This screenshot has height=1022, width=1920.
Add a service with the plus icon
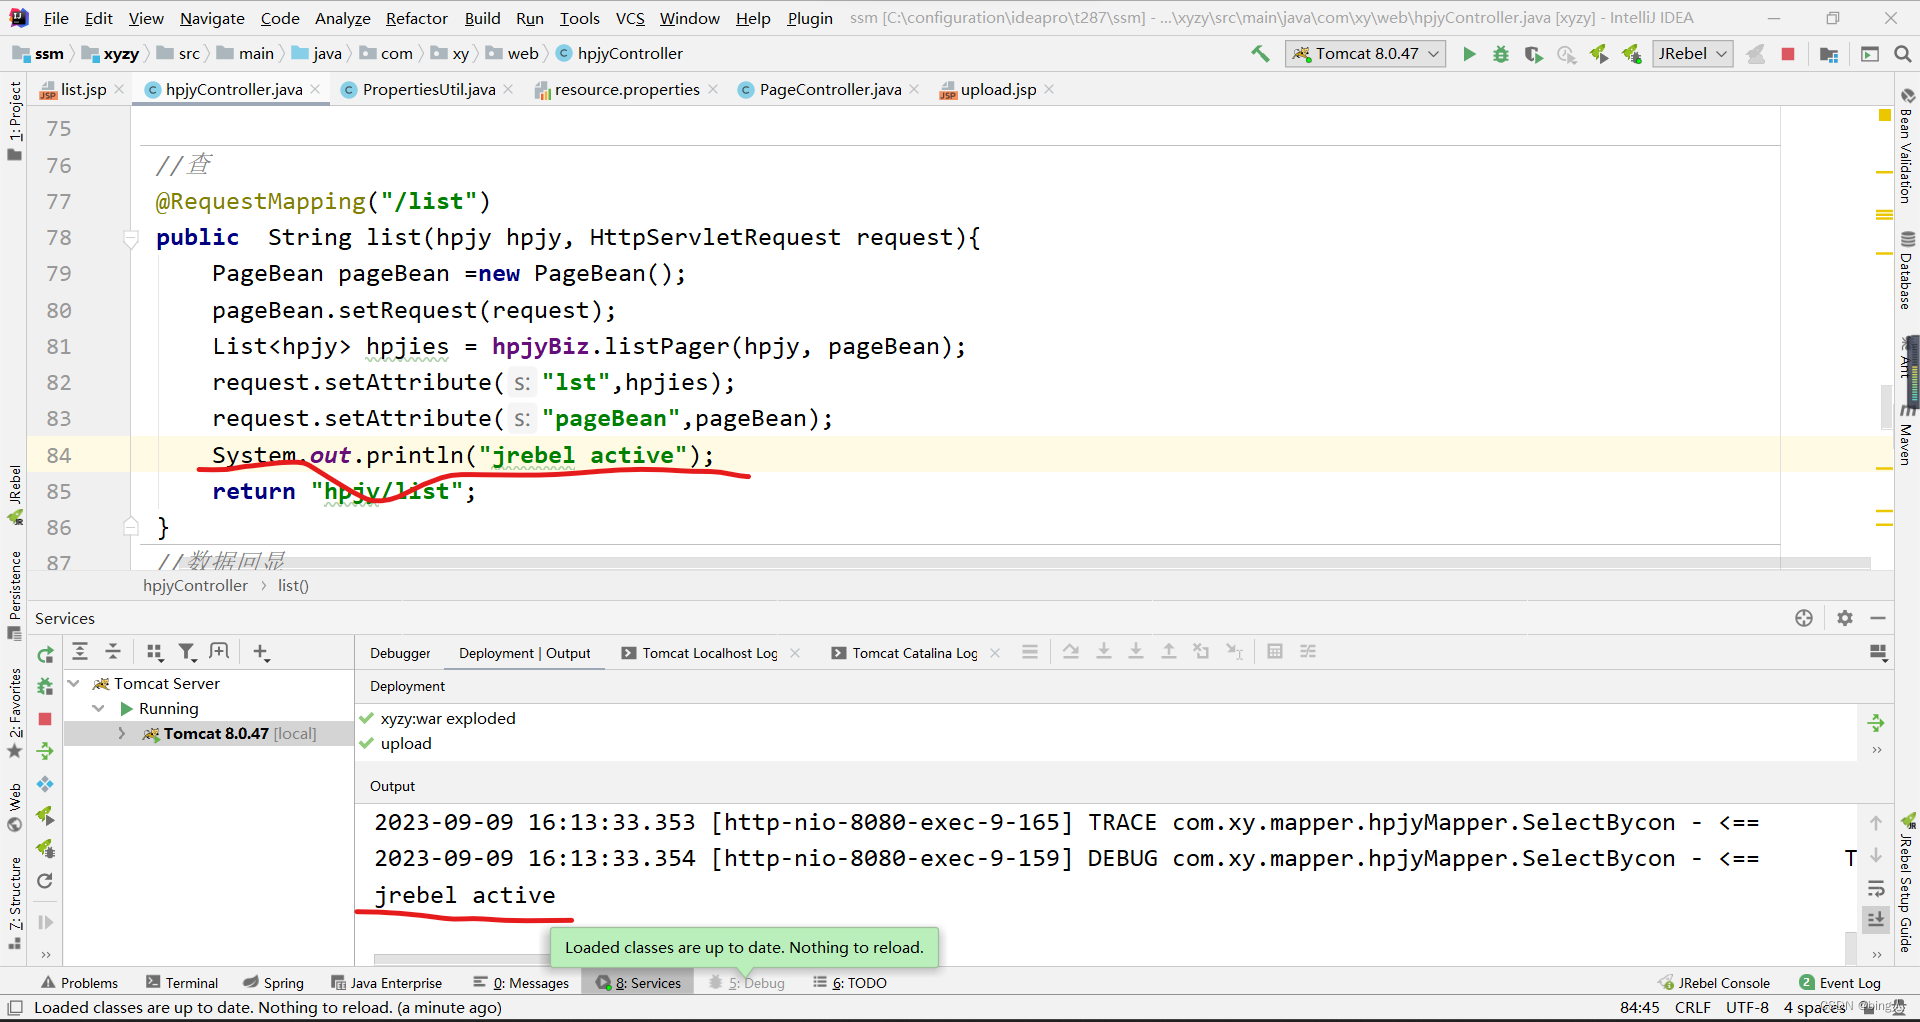(x=261, y=652)
